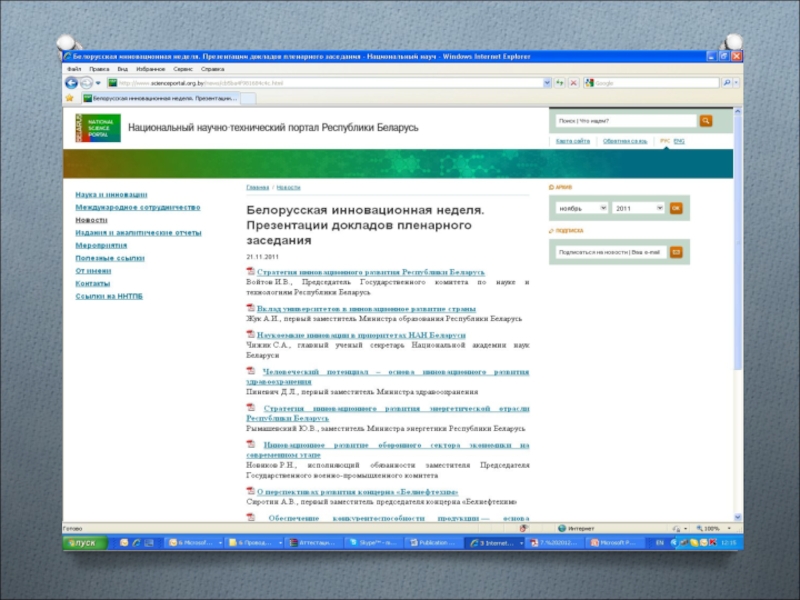Open Вклад университетов в инновационное развитие link

[366, 309]
